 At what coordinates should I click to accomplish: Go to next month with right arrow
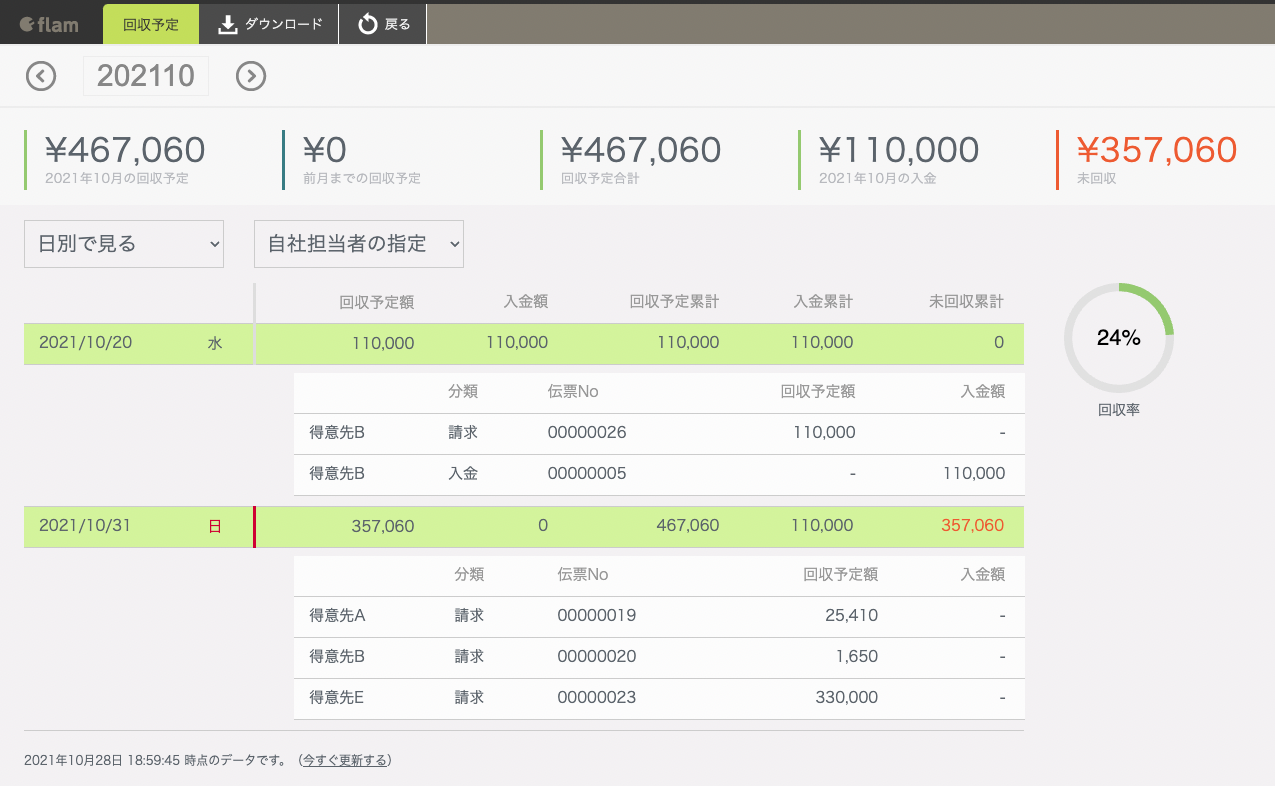pos(251,76)
